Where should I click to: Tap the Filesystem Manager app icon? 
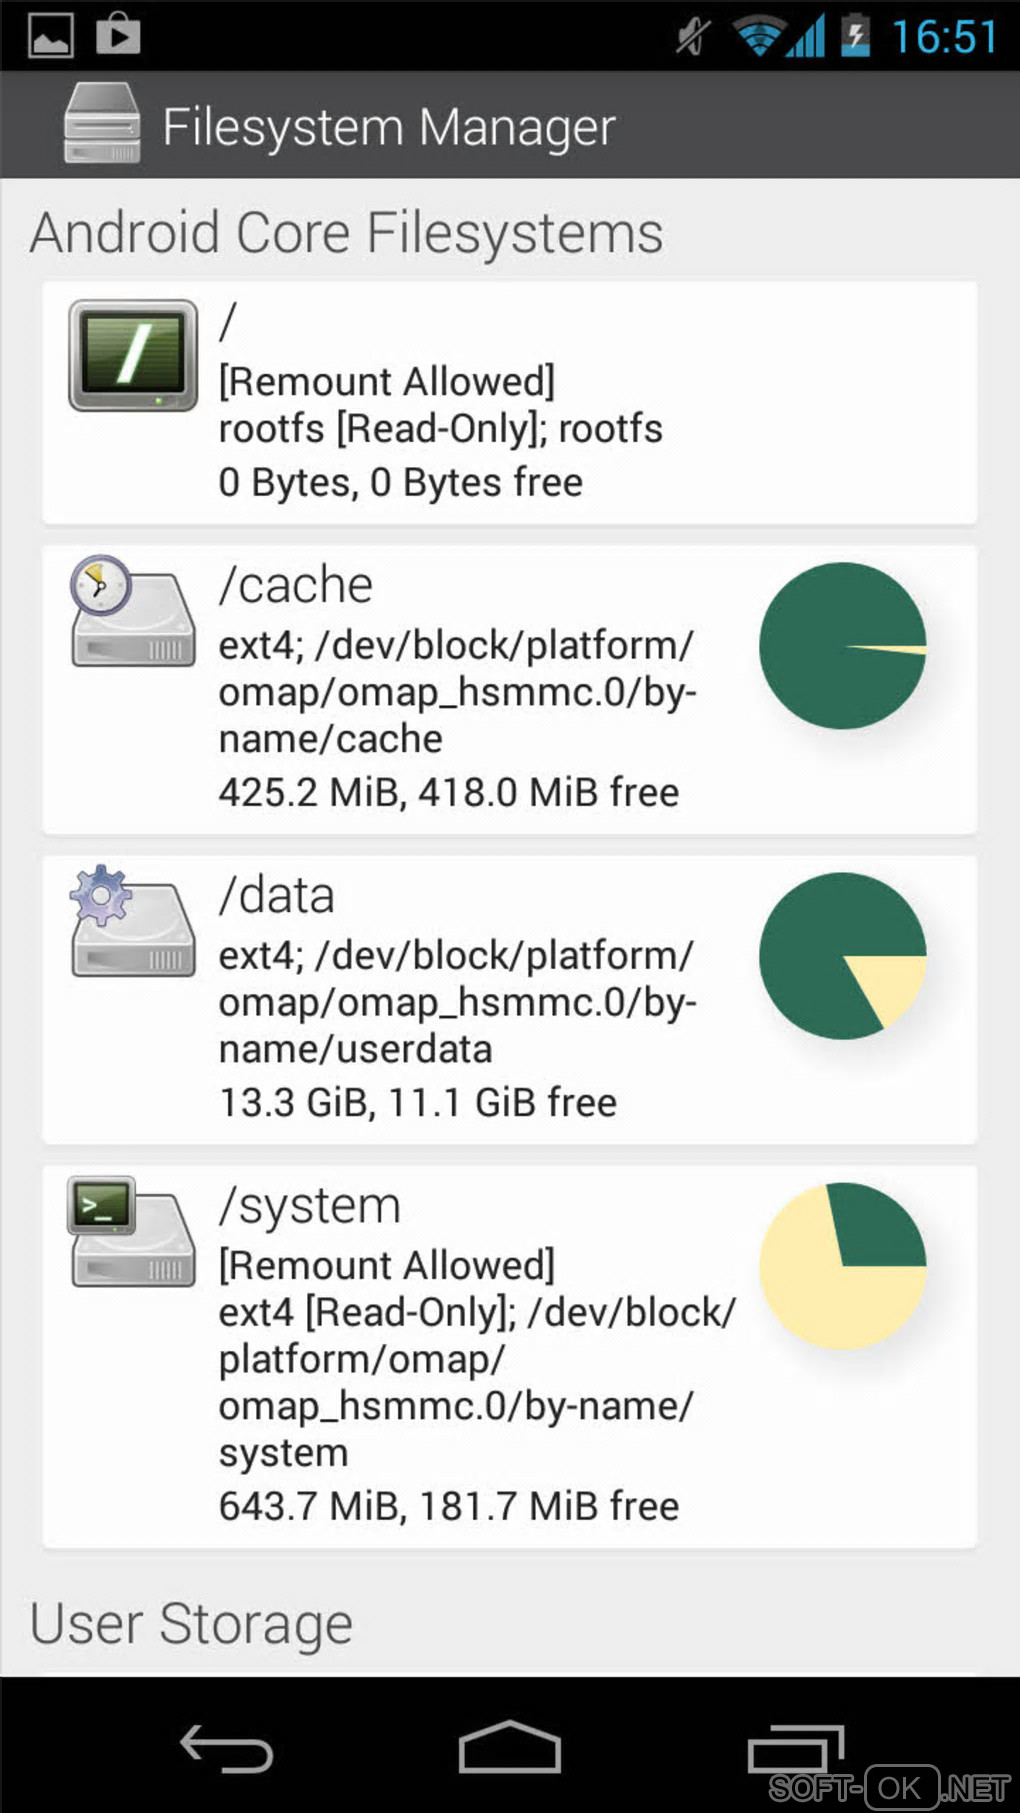pos(101,124)
